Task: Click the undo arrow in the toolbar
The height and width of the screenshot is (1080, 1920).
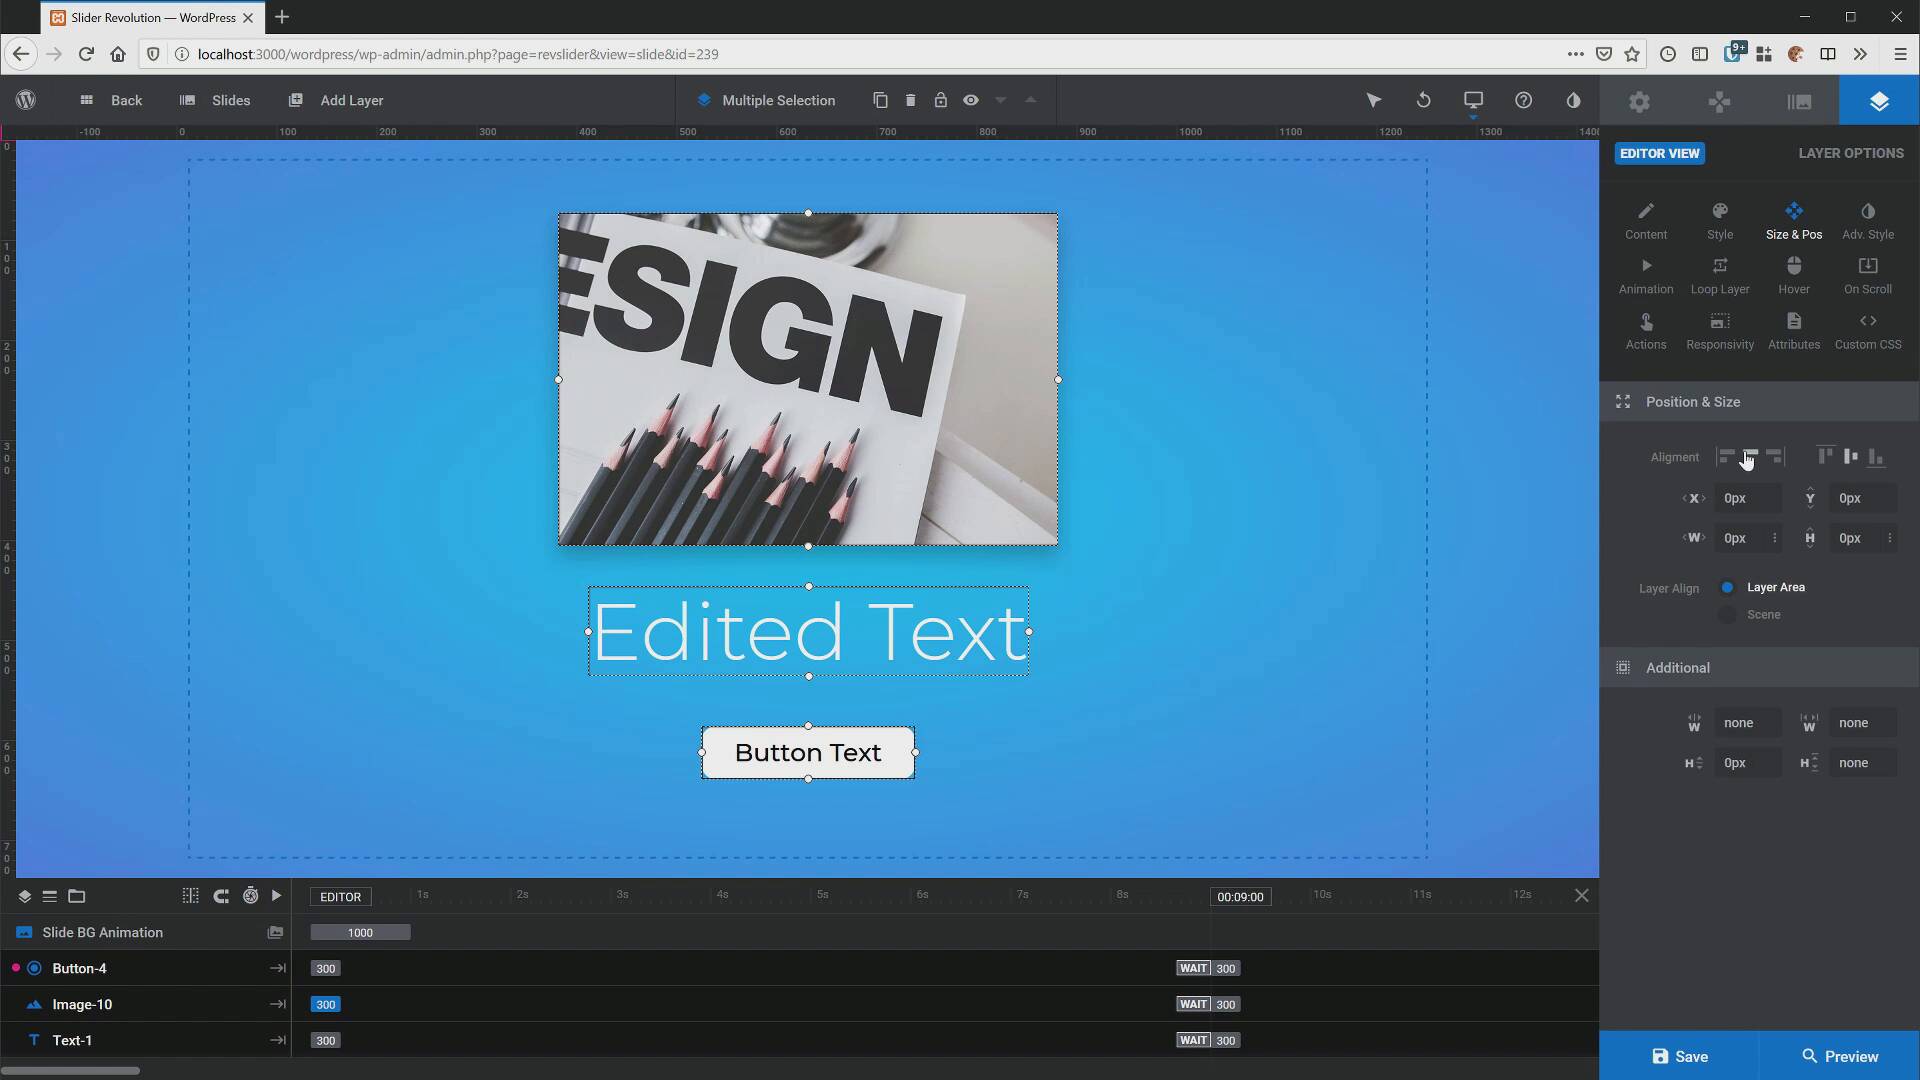Action: (1422, 100)
